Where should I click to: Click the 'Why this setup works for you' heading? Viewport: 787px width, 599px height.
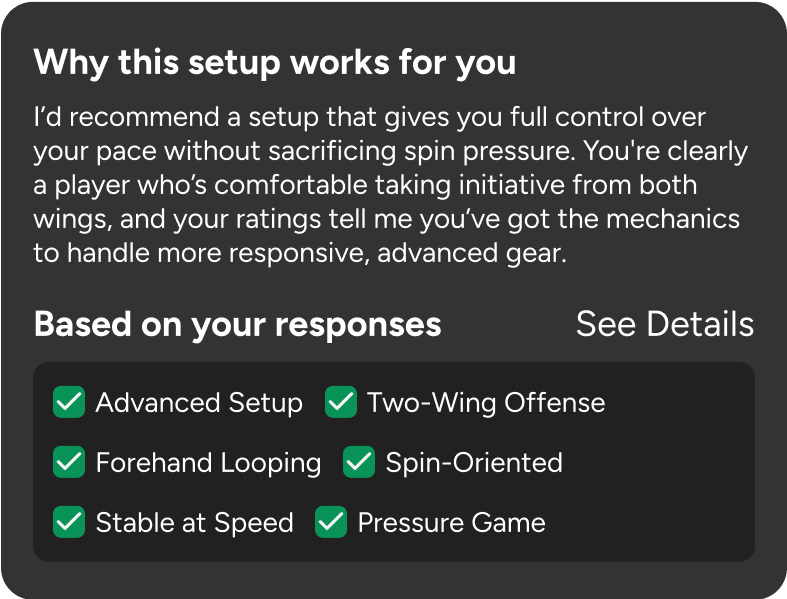(x=275, y=63)
